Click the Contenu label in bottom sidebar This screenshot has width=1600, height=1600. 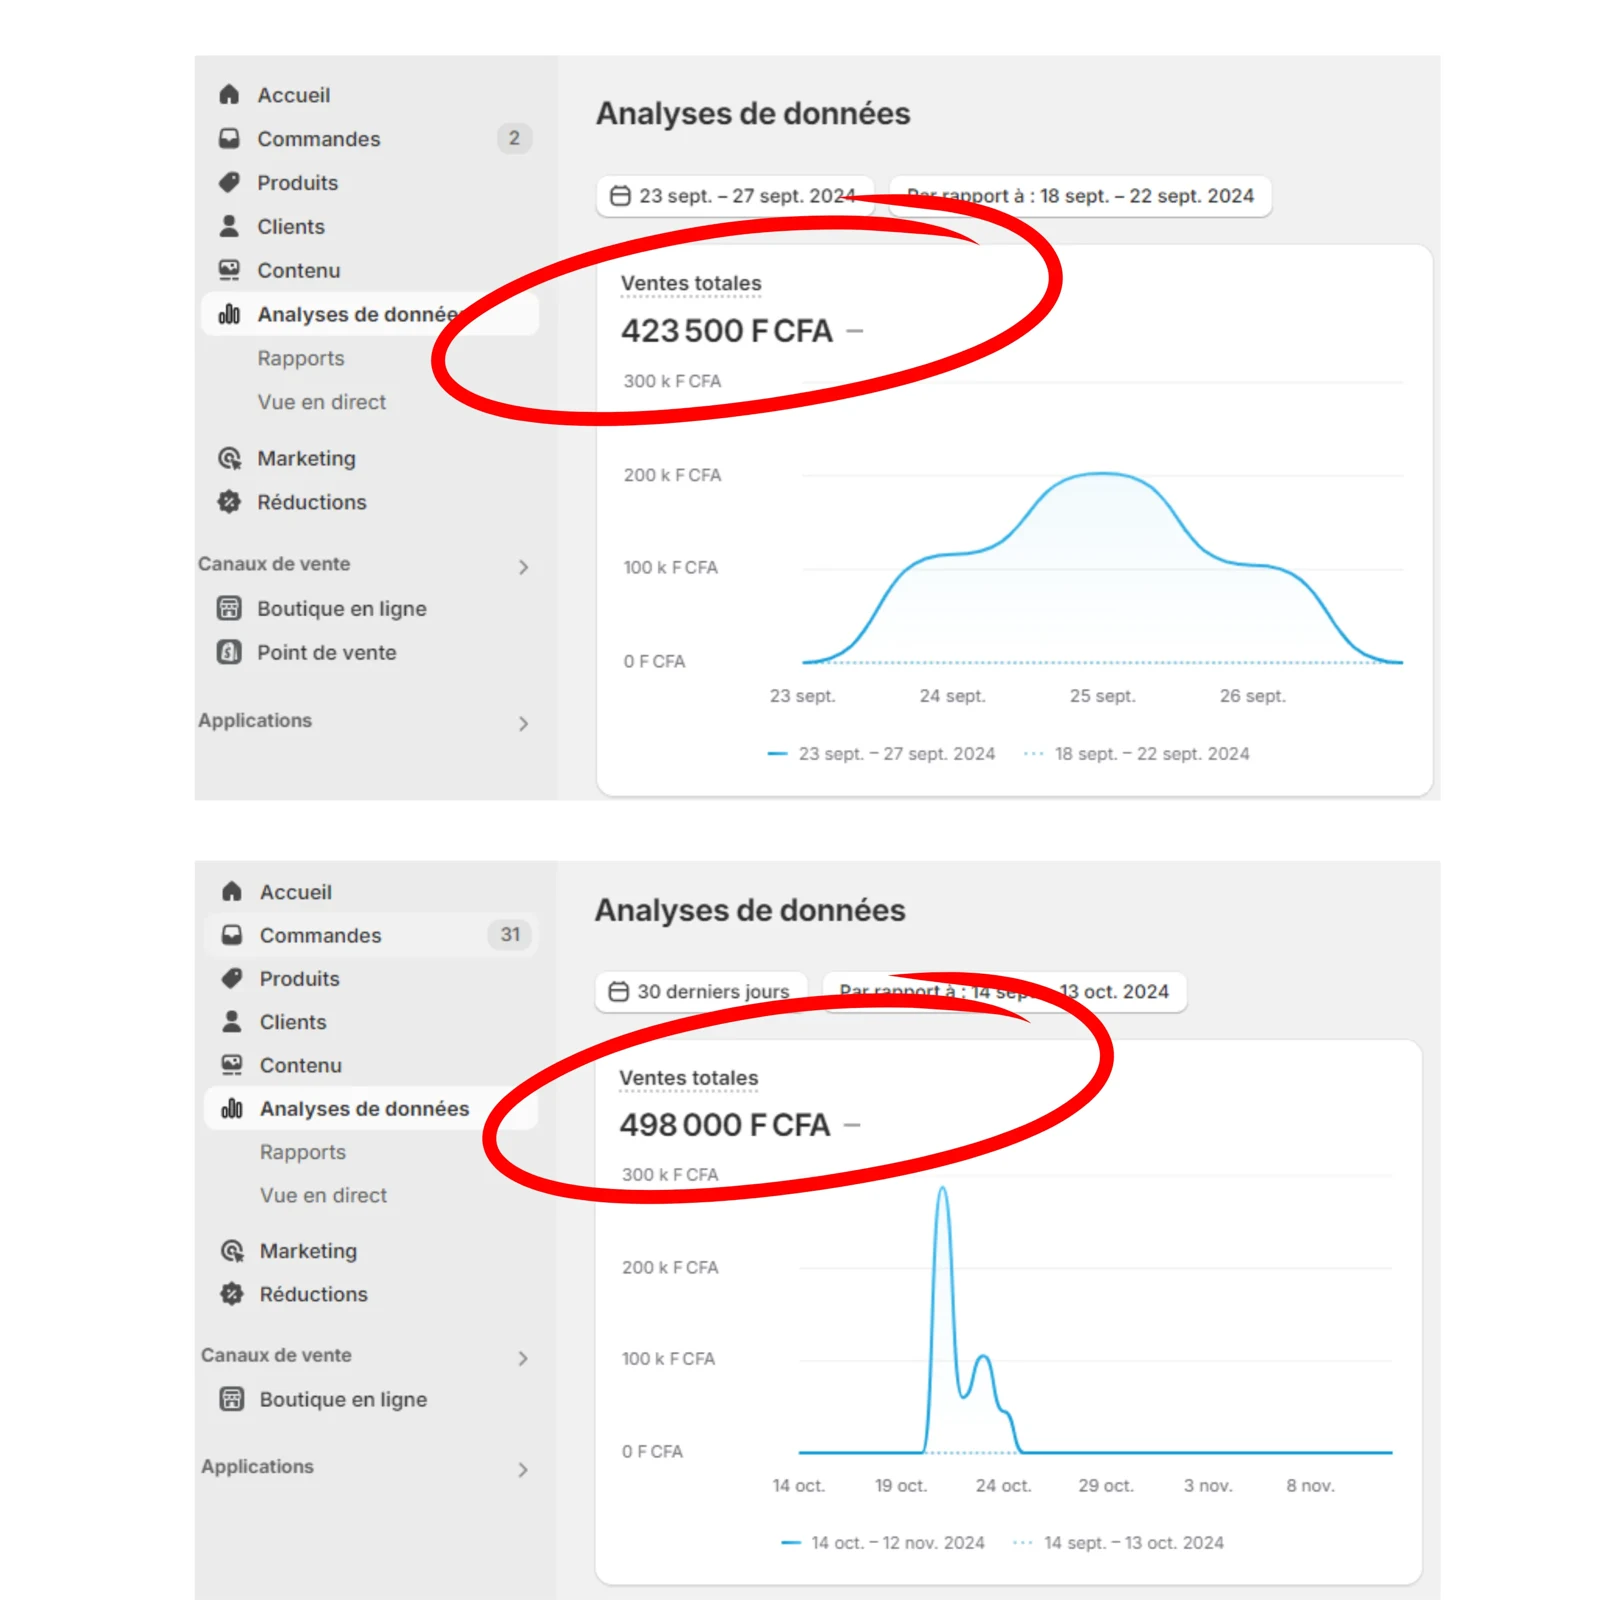click(301, 1065)
